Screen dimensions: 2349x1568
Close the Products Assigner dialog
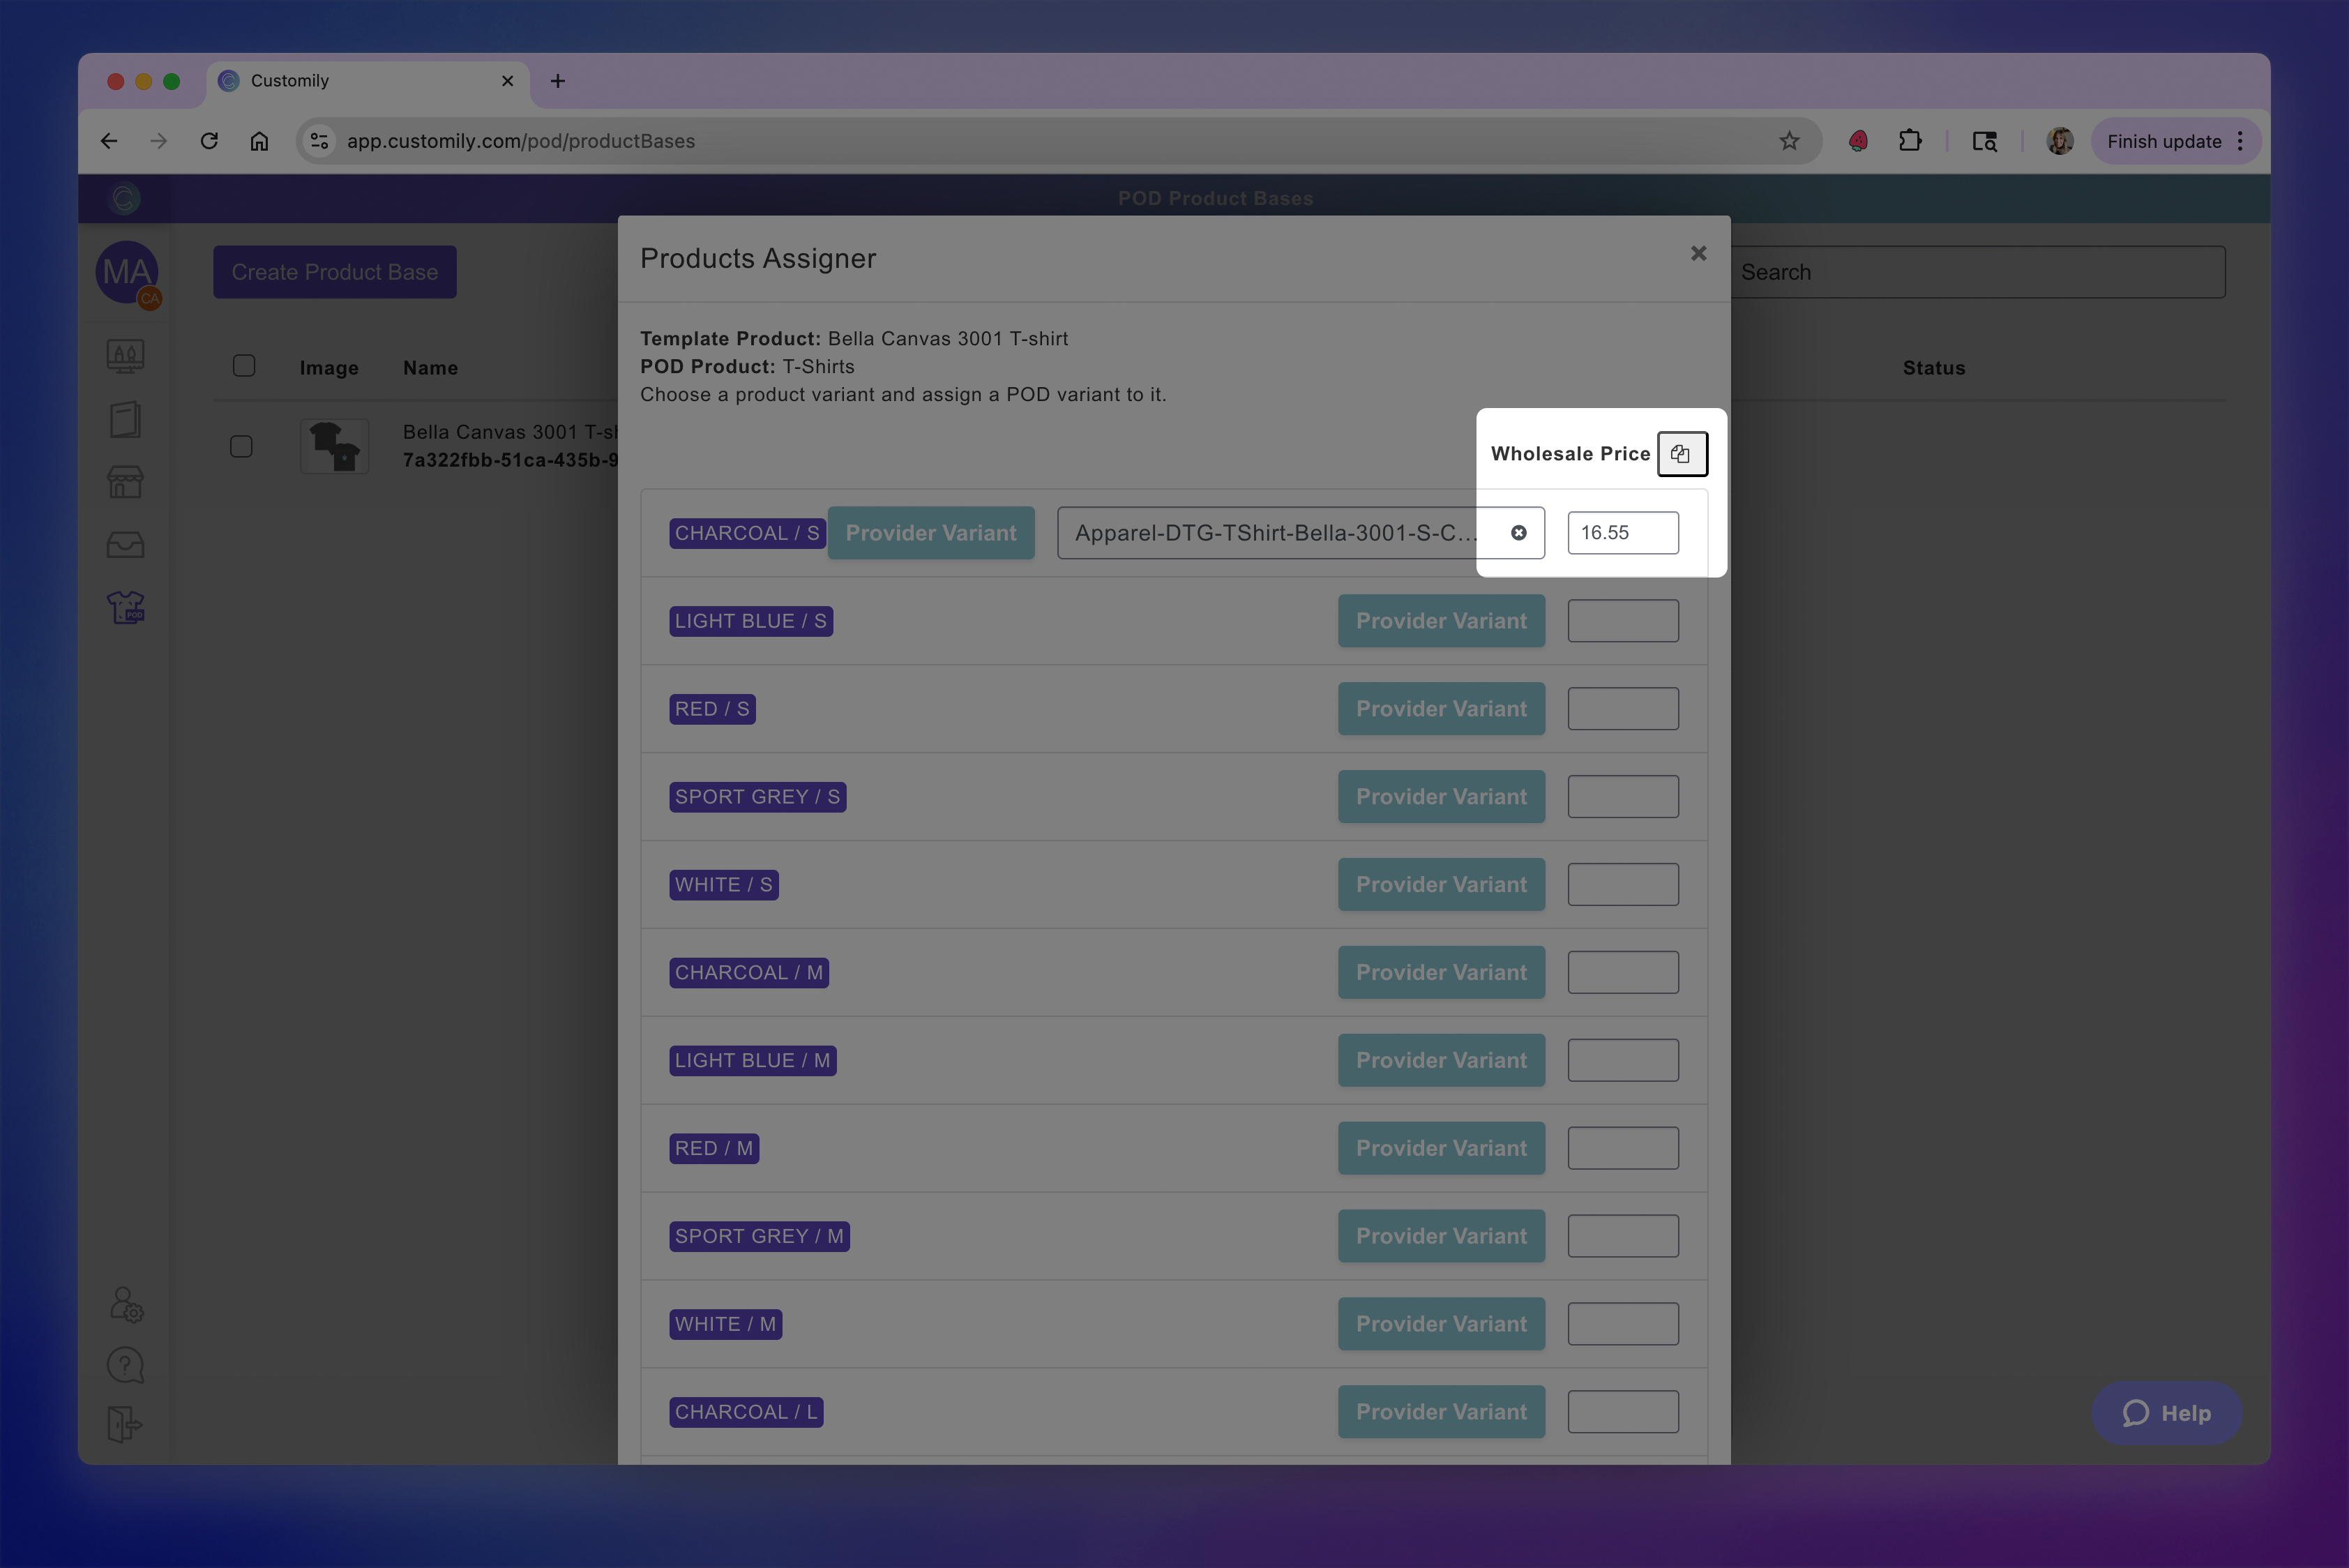click(x=1698, y=253)
